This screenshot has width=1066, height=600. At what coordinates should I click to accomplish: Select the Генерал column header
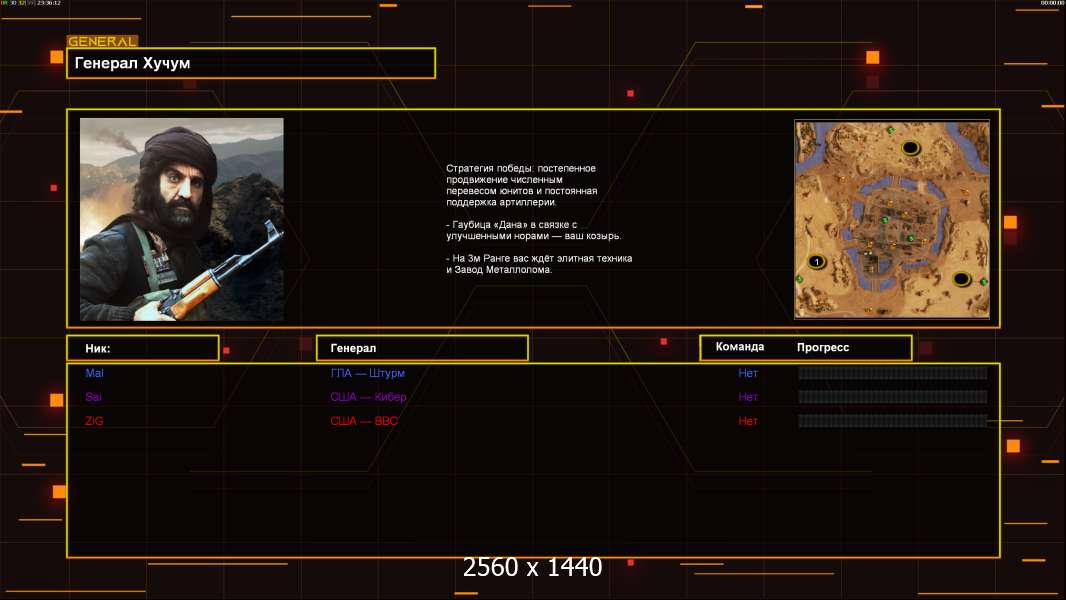[x=421, y=348]
